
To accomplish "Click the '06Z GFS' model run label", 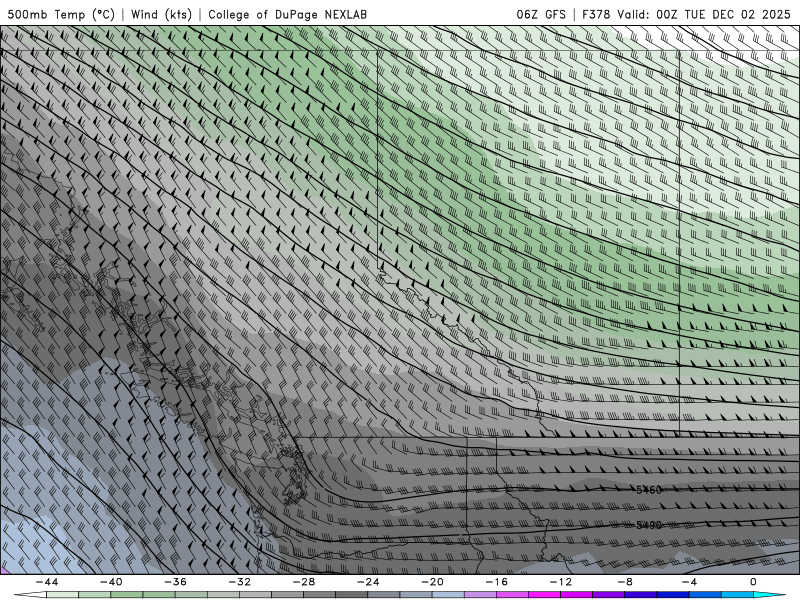I will (x=541, y=15).
